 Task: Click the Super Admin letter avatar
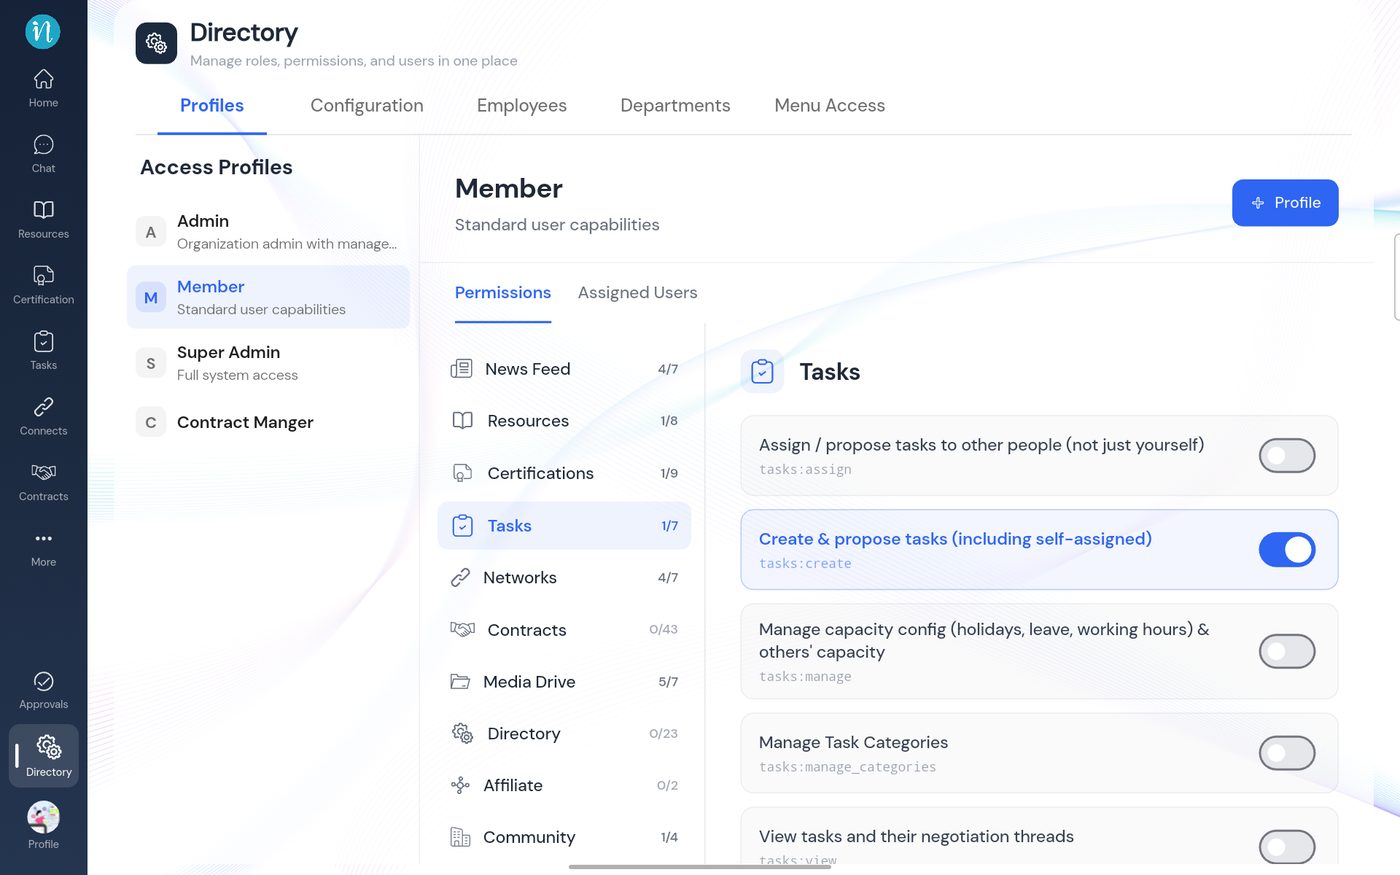151,363
